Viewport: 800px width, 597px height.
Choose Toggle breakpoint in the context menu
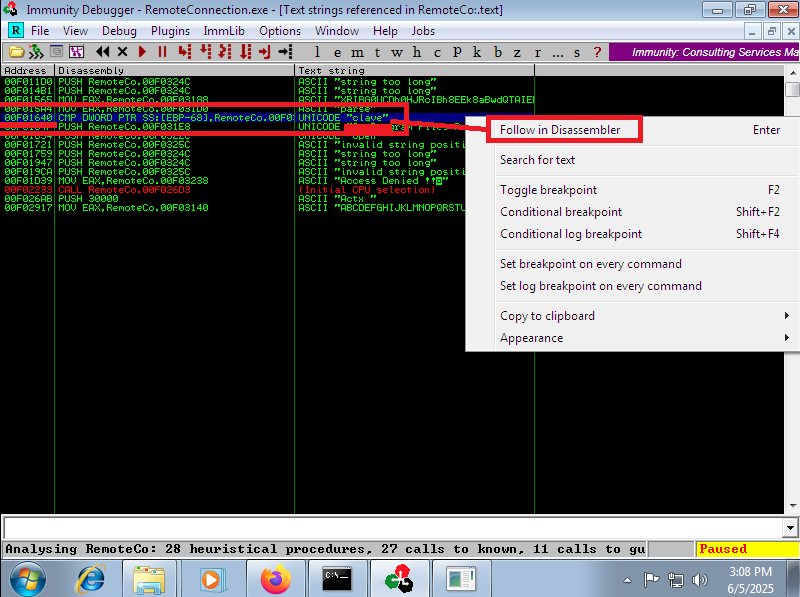click(633, 190)
